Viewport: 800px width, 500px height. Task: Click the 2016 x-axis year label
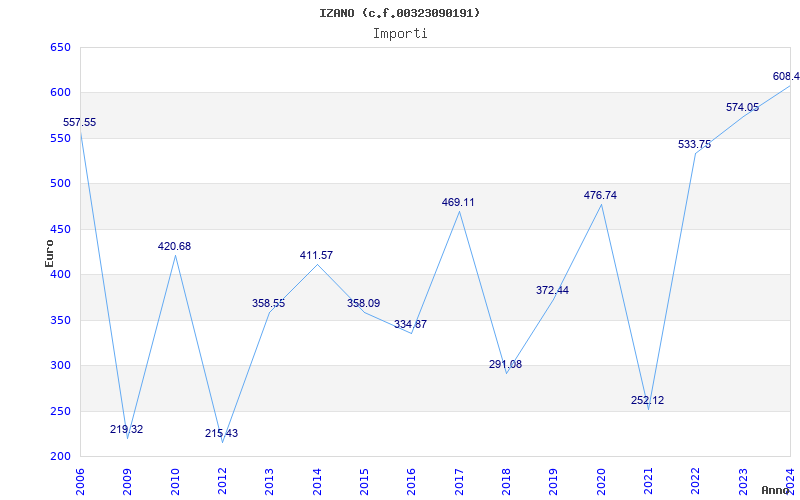pos(412,482)
